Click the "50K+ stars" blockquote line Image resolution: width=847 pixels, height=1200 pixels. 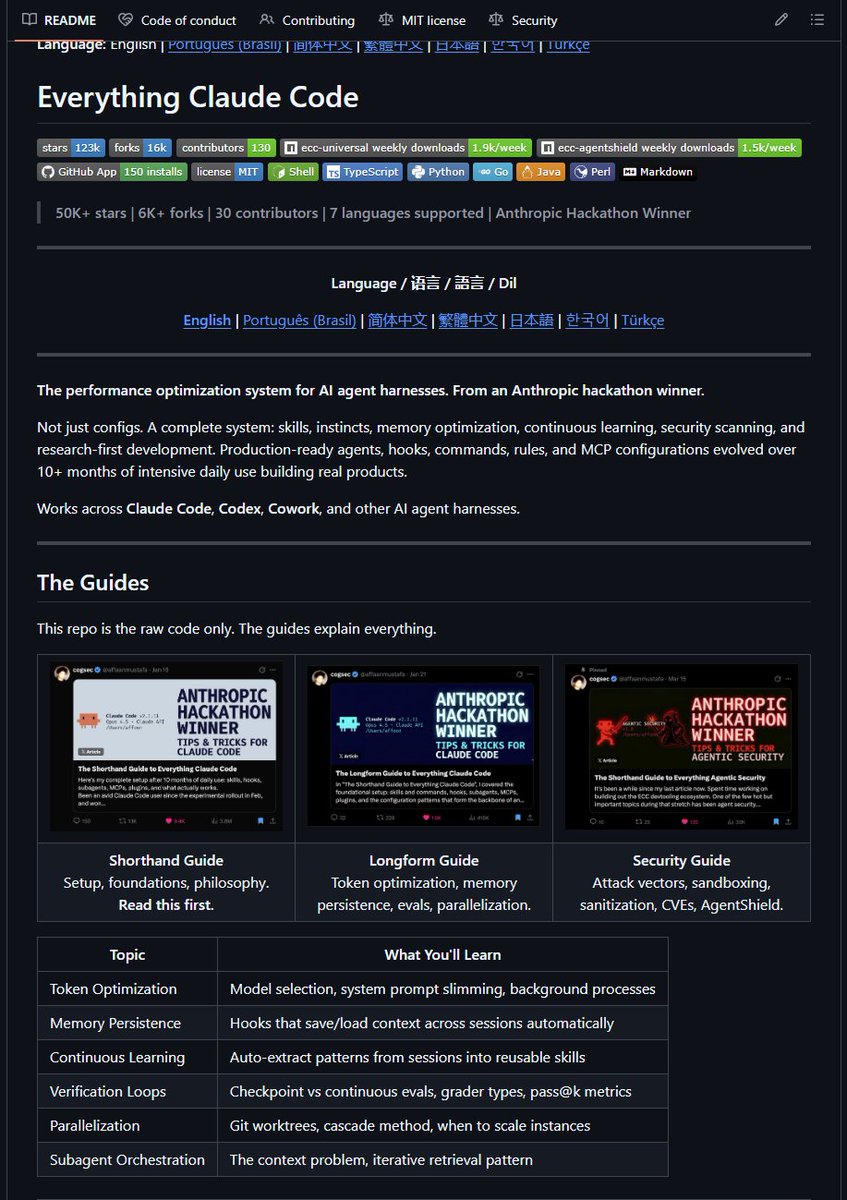(373, 212)
